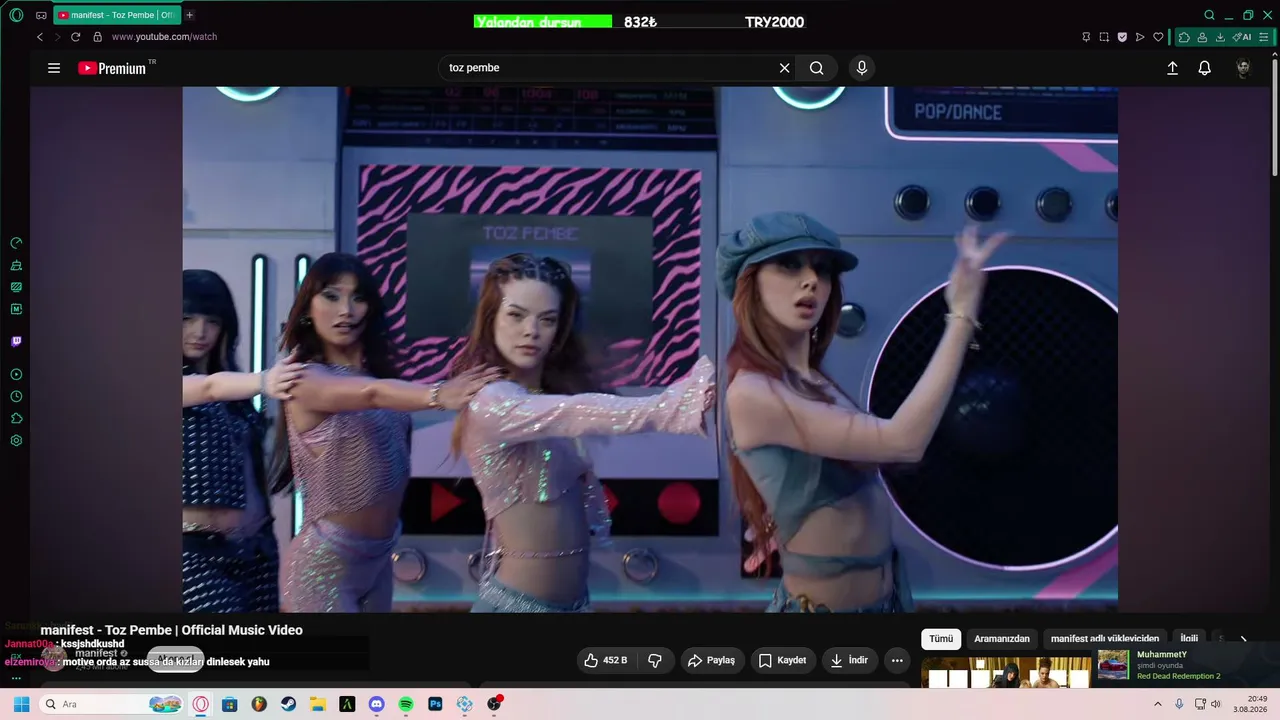This screenshot has height=720, width=1280.
Task: Switch to the manifest - Toz Pembe tab
Action: 116,15
